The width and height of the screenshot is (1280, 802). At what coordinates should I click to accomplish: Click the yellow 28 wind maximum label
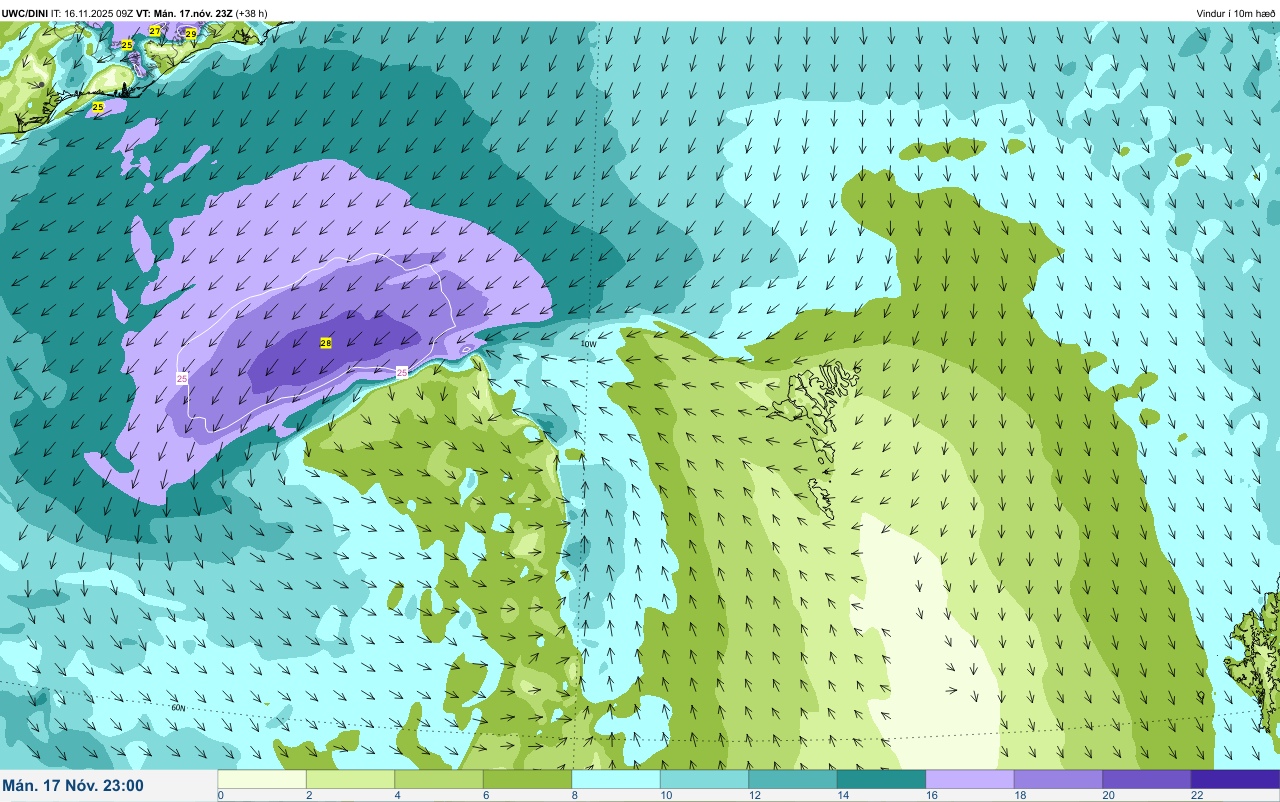coord(326,343)
